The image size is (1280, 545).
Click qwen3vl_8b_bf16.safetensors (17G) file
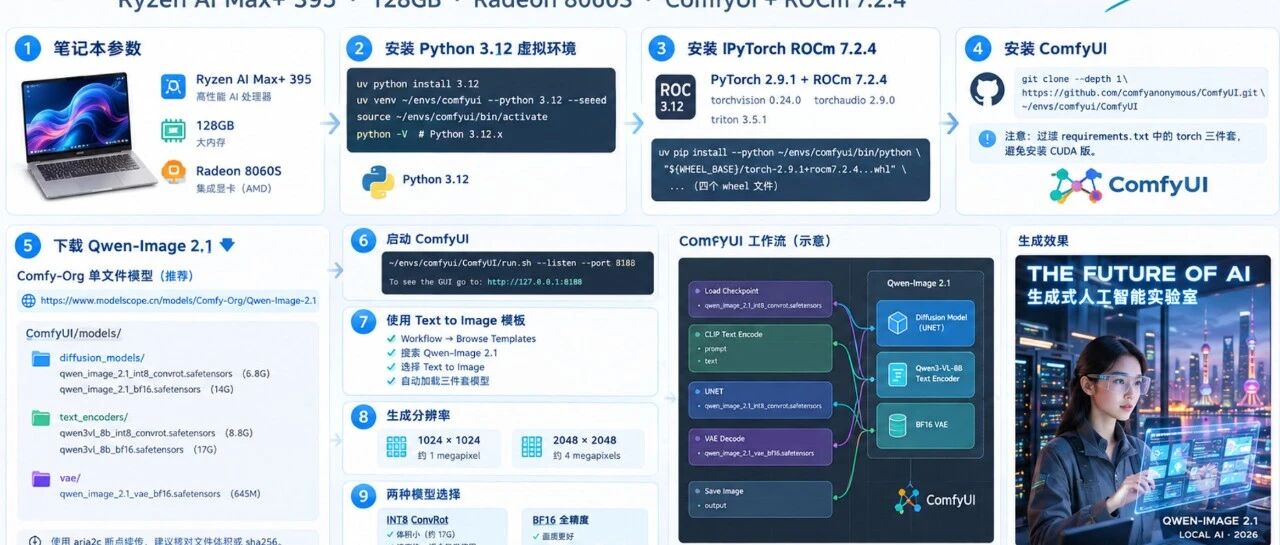click(x=139, y=450)
